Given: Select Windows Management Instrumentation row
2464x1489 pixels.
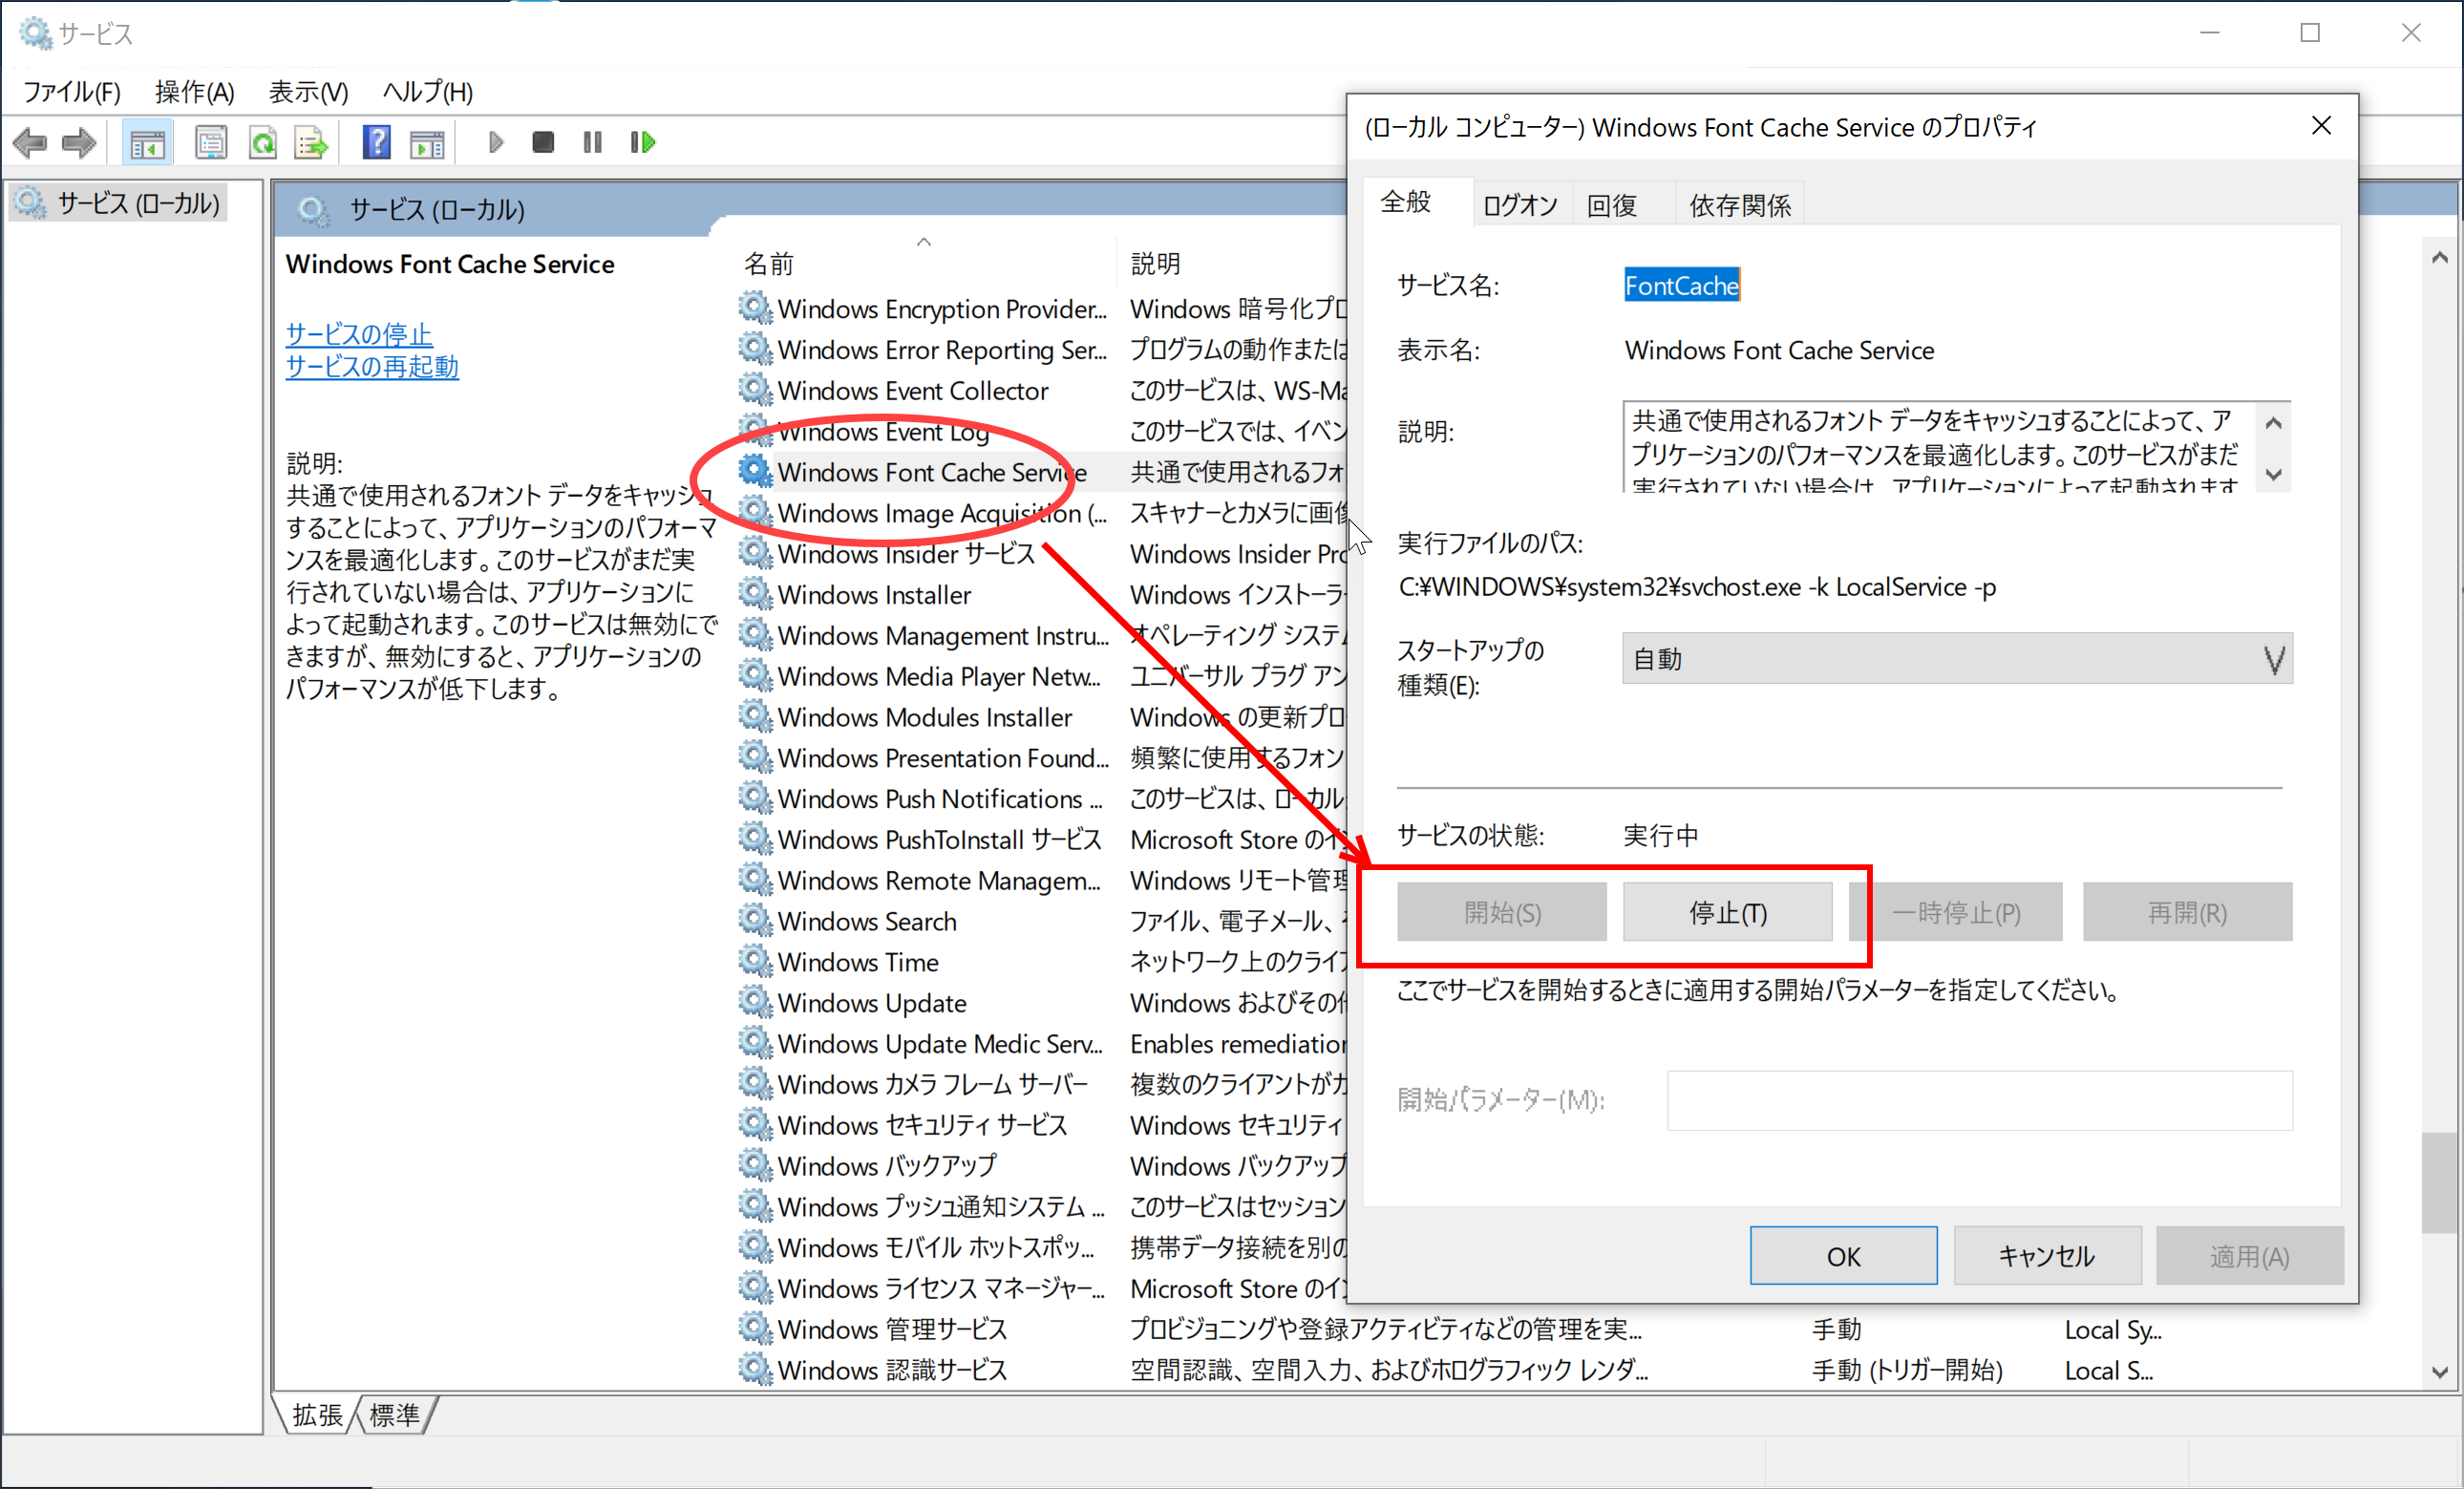Looking at the screenshot, I should click(942, 634).
